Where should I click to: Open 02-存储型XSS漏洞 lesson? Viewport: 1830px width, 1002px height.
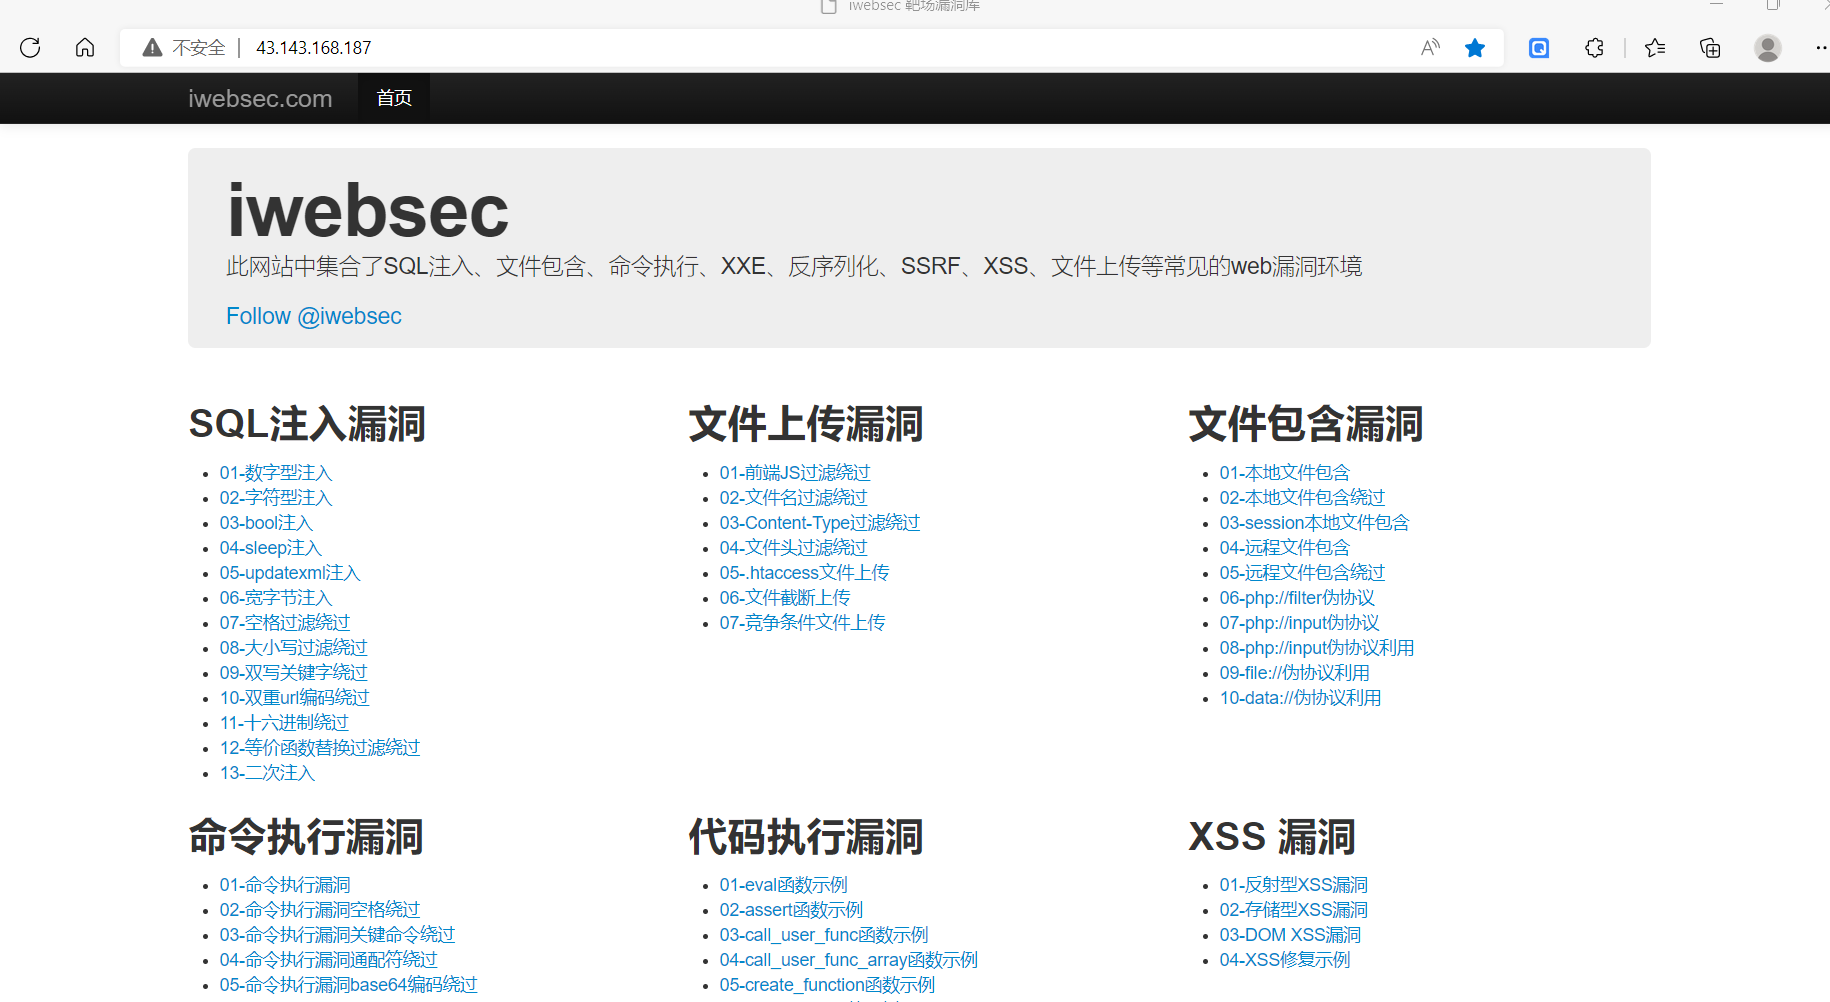[1294, 910]
